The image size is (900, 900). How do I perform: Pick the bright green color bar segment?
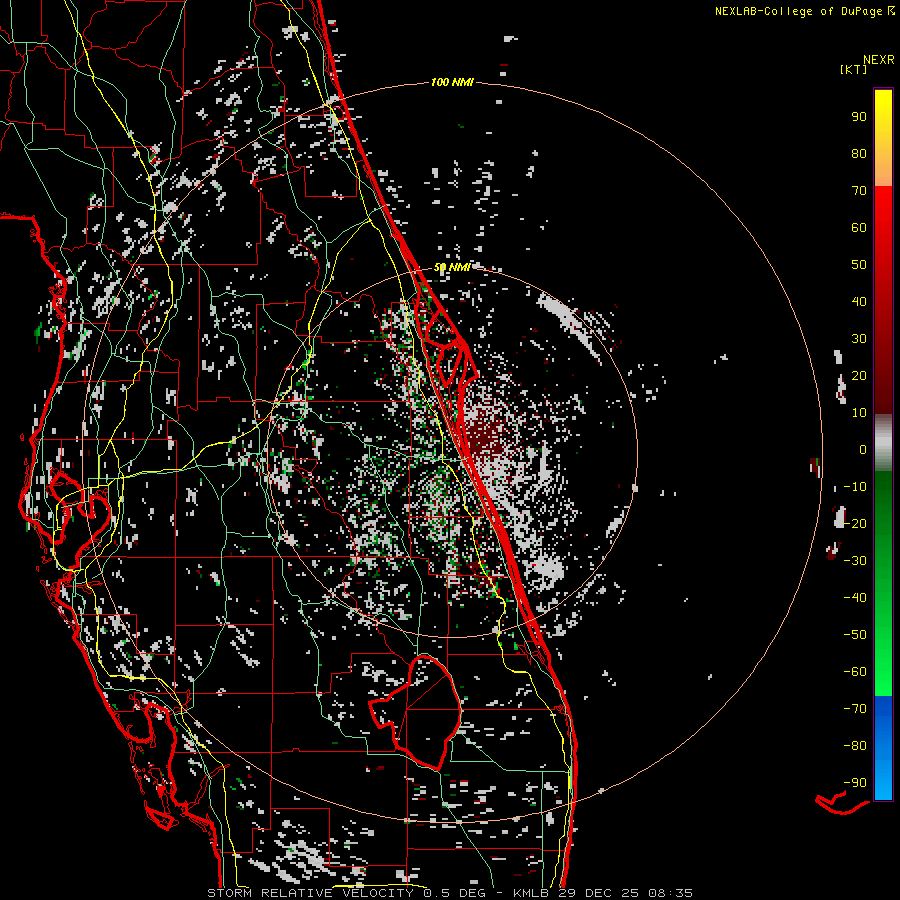[883, 640]
